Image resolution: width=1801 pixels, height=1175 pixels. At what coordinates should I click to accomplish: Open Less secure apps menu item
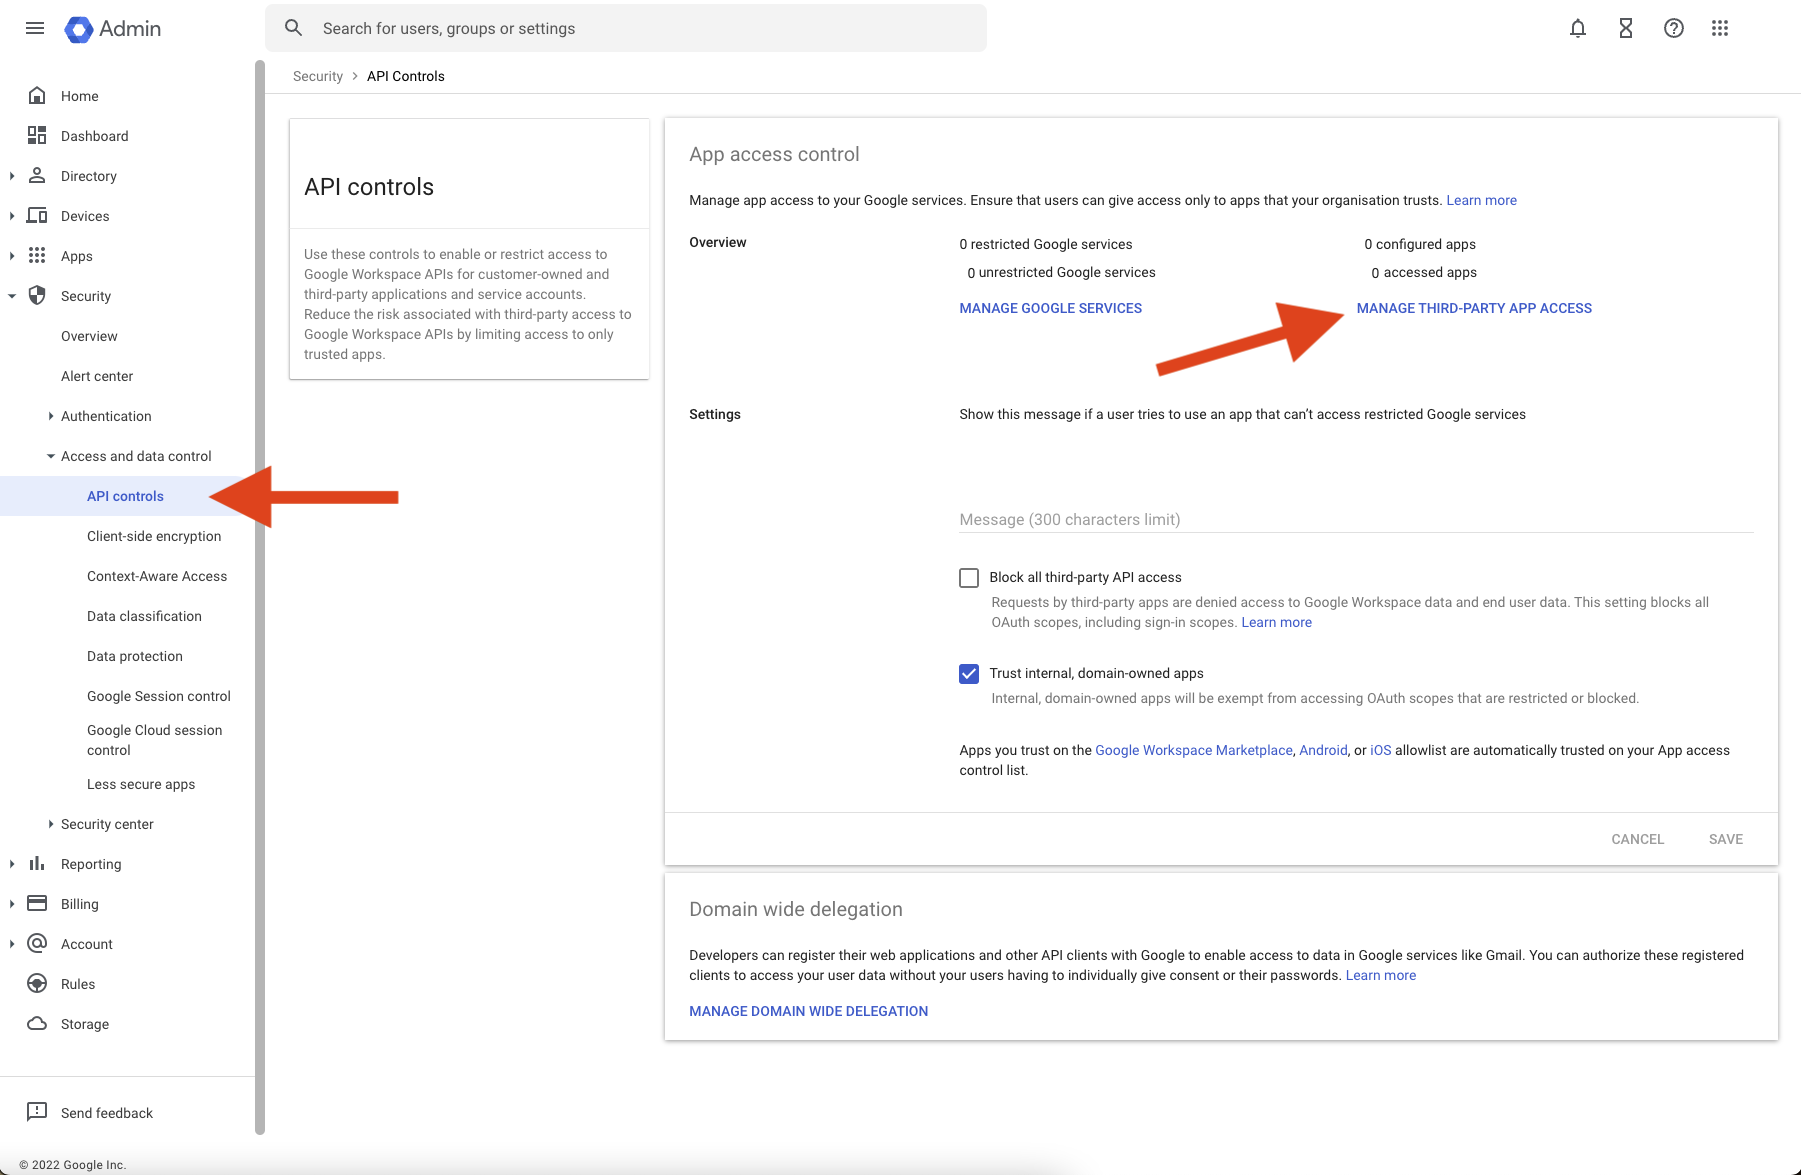[x=141, y=784]
